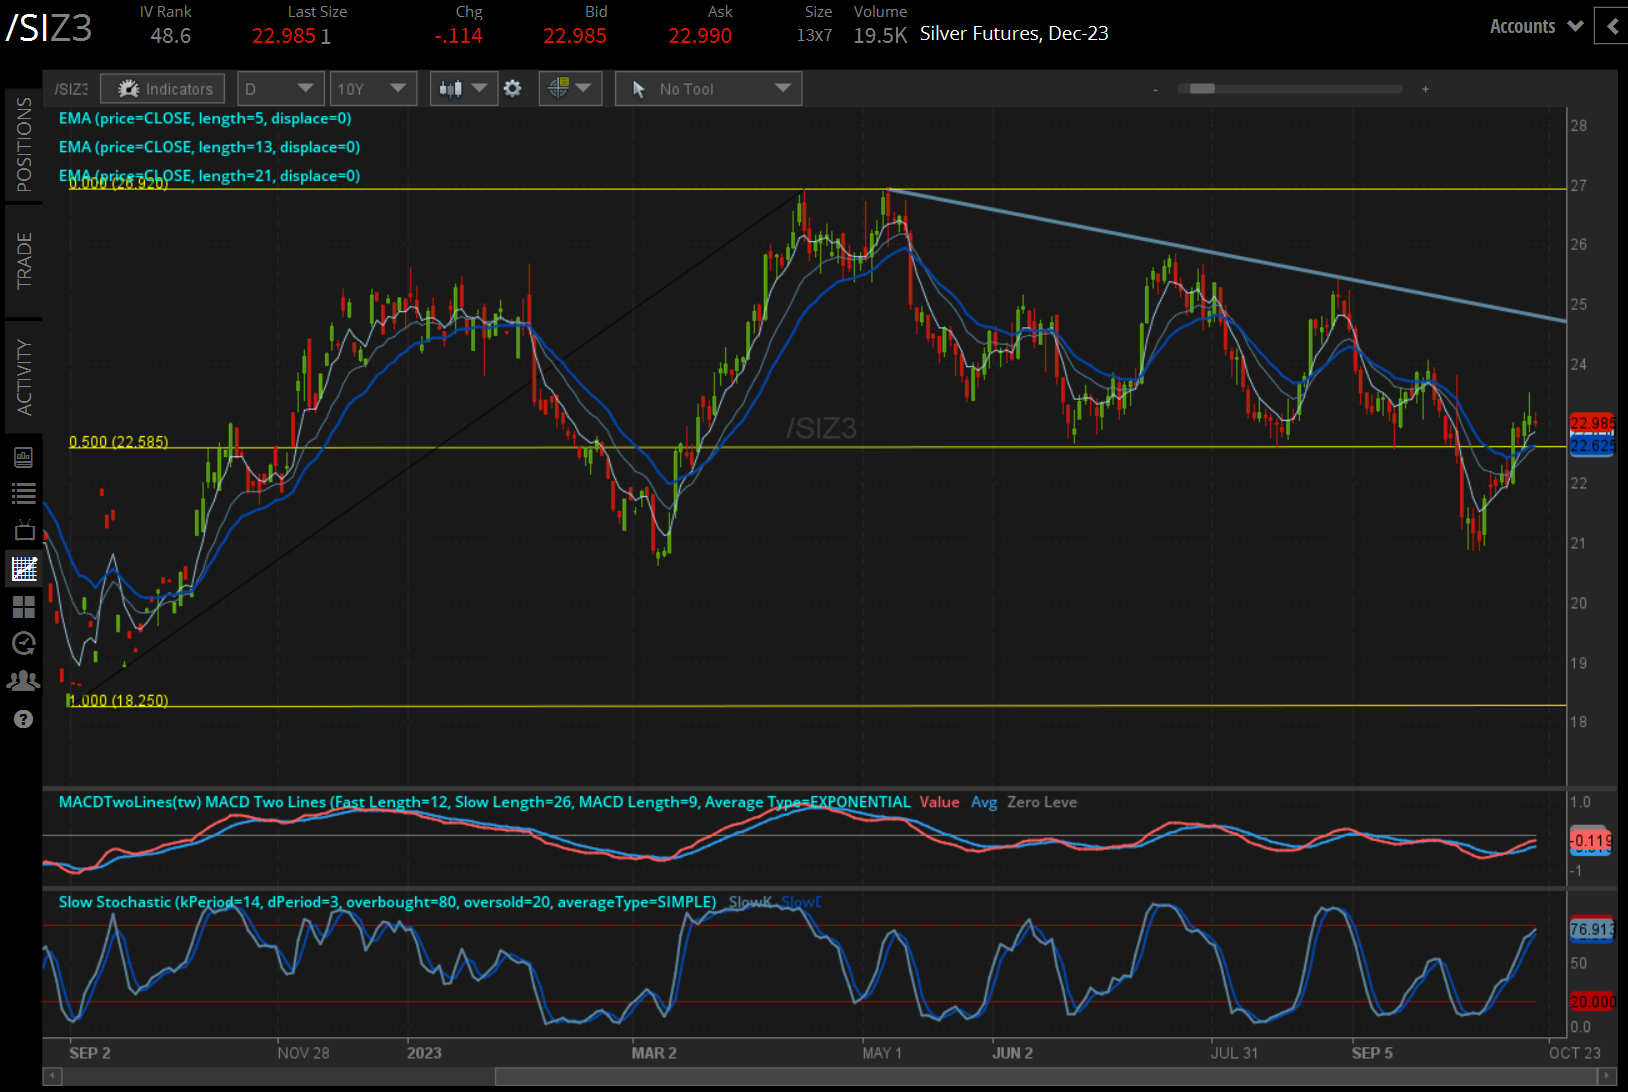Viewport: 1628px width, 1092px height.
Task: Open the 10Y range dropdown
Action: [x=373, y=88]
